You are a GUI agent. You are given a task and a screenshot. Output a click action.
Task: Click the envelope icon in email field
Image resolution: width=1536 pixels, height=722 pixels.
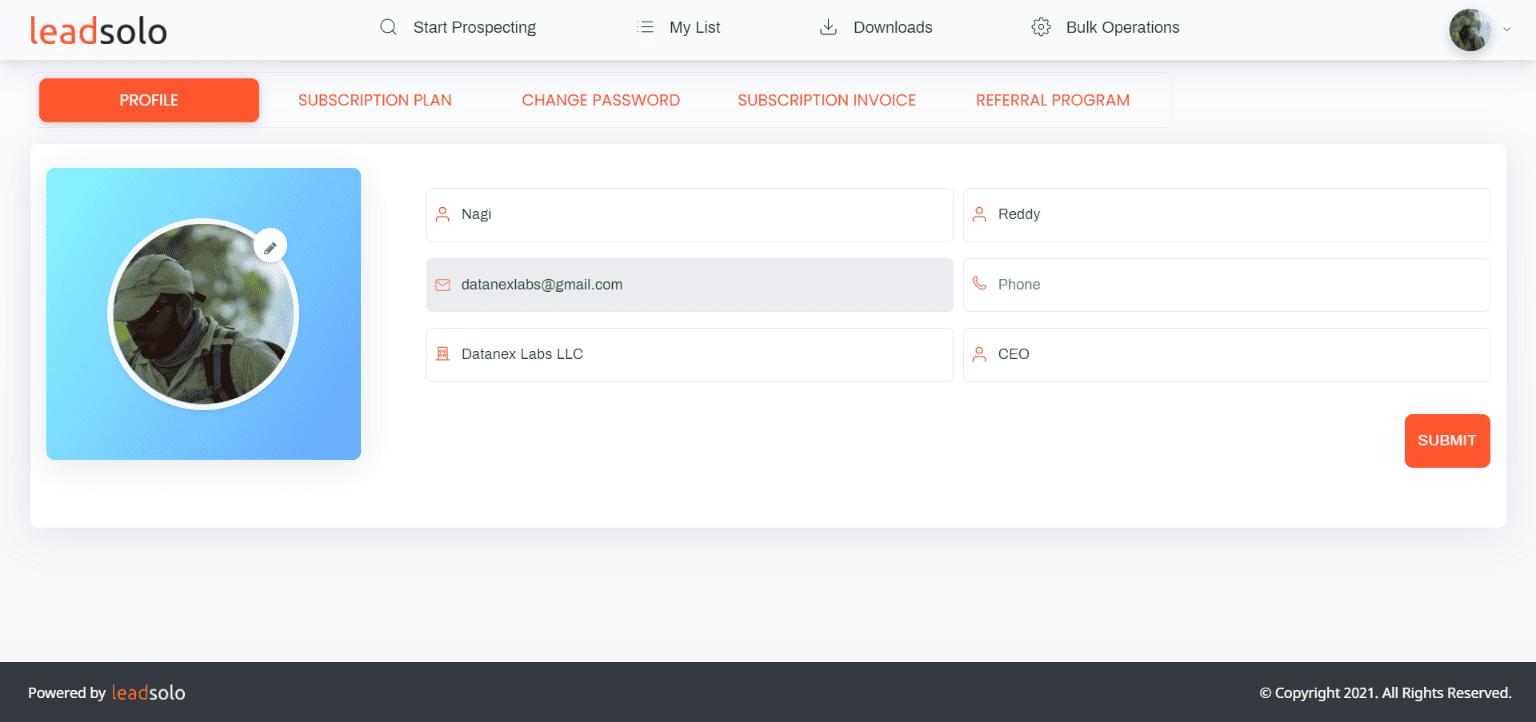tap(443, 285)
